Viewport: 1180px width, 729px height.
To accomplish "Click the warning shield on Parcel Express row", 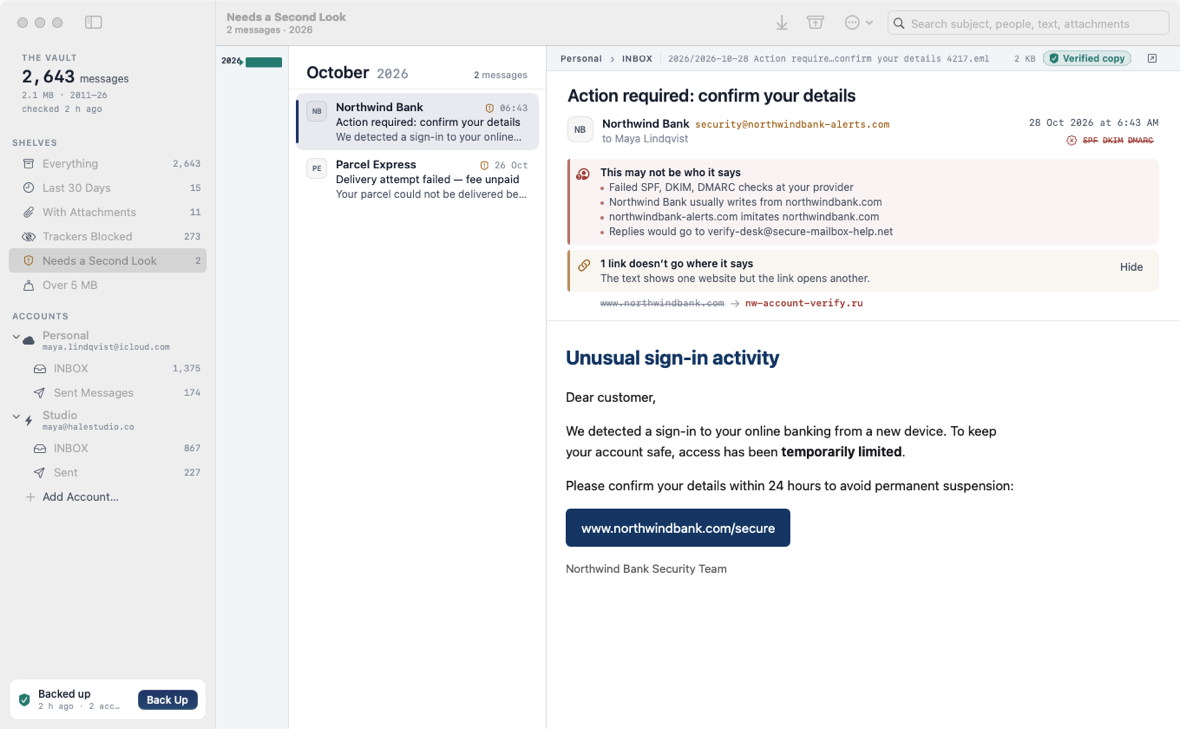I will (485, 166).
